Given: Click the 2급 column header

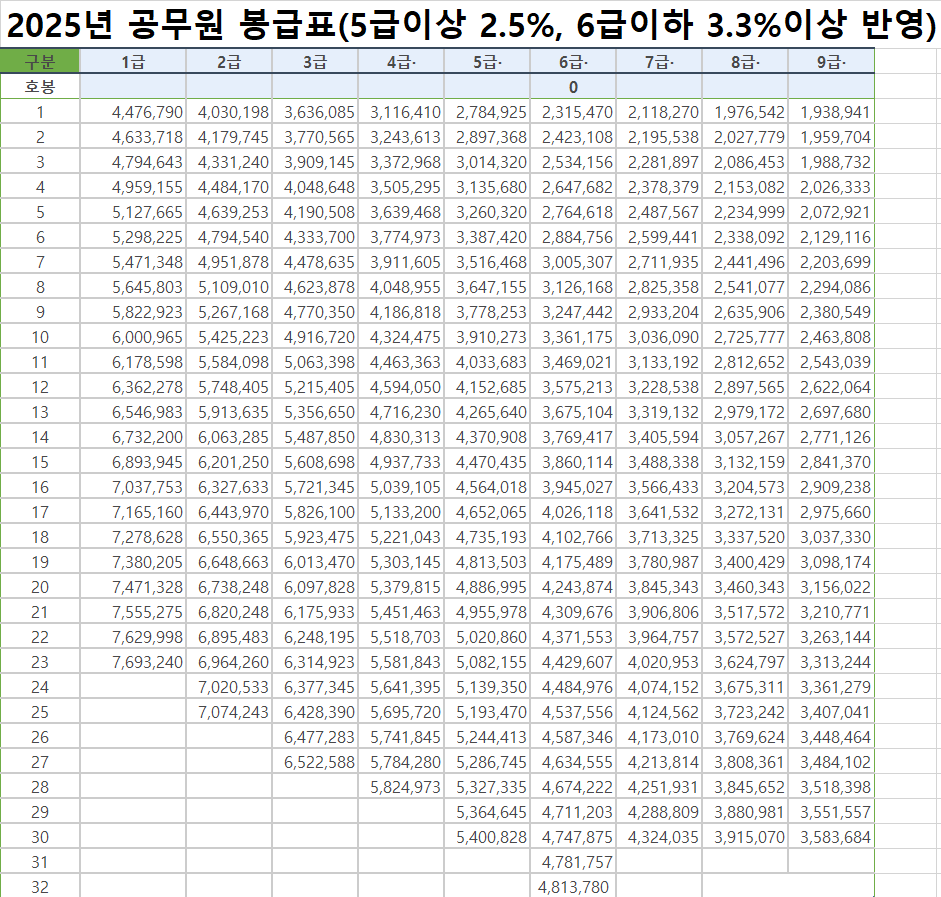Looking at the screenshot, I should [x=229, y=61].
